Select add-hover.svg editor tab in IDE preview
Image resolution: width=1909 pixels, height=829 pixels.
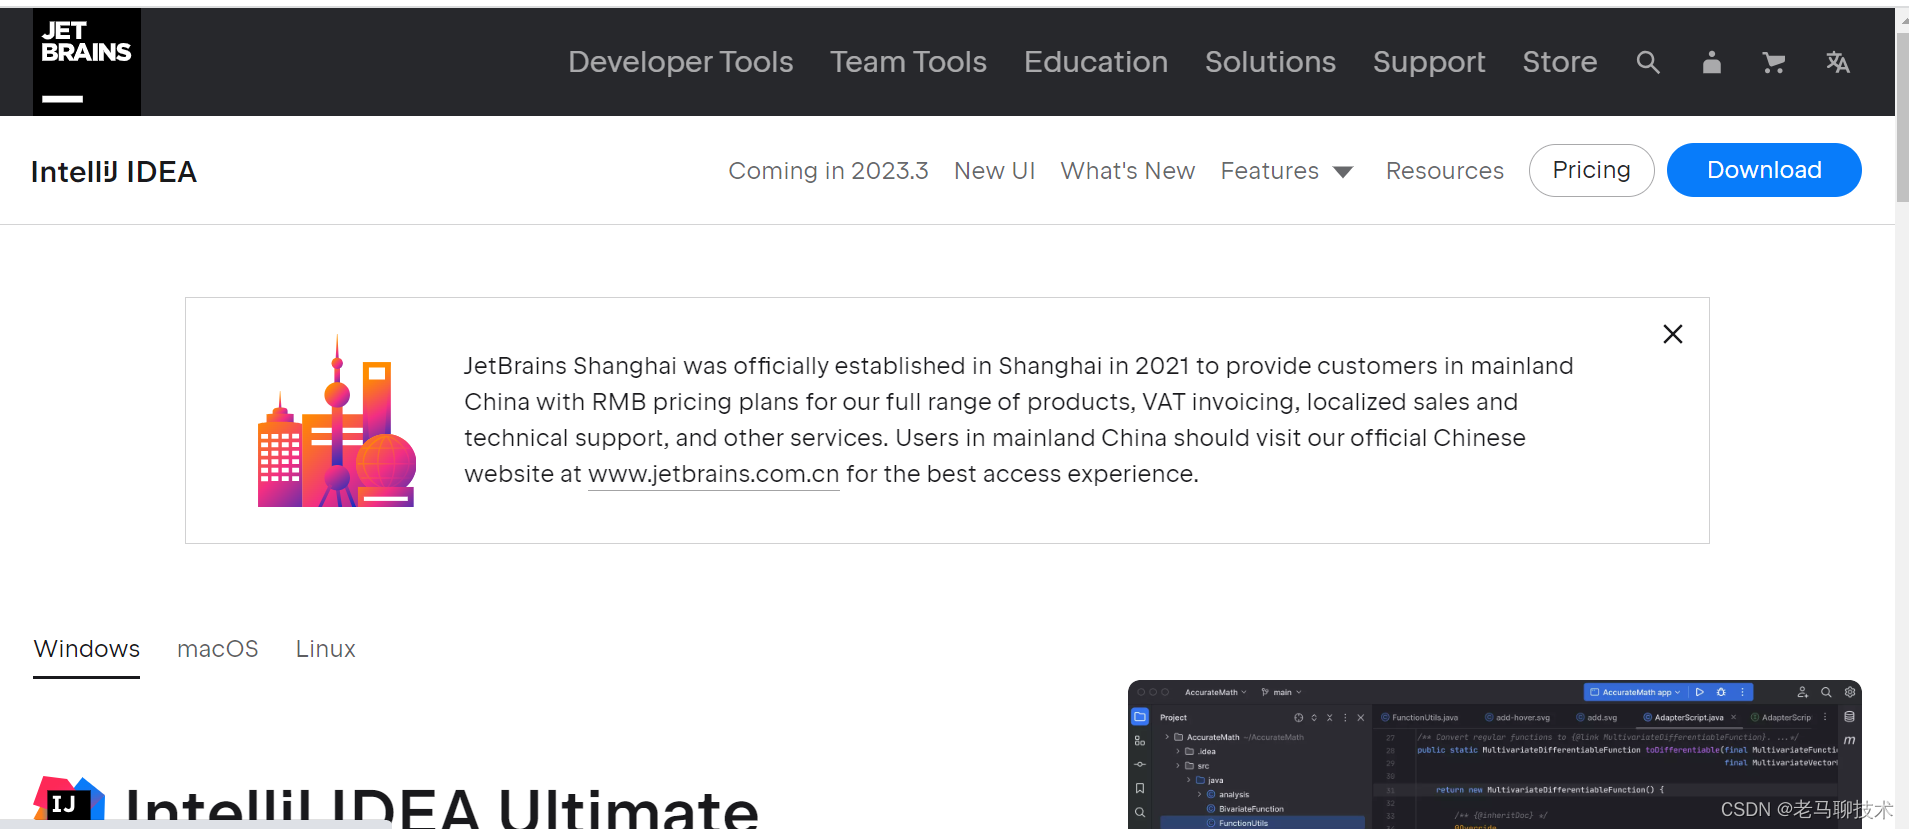click(1517, 717)
